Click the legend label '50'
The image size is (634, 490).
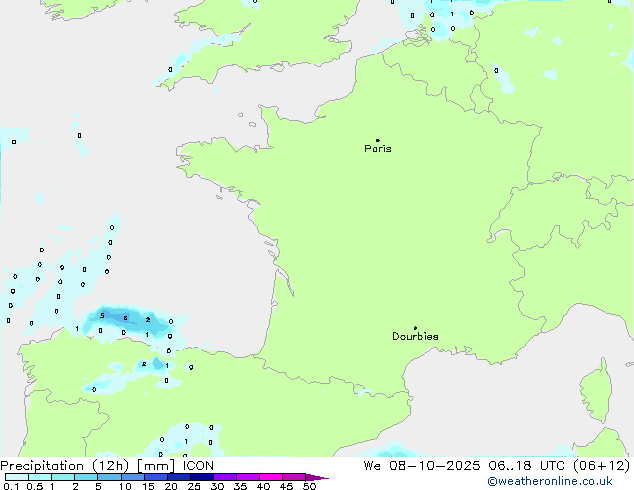tap(309, 486)
